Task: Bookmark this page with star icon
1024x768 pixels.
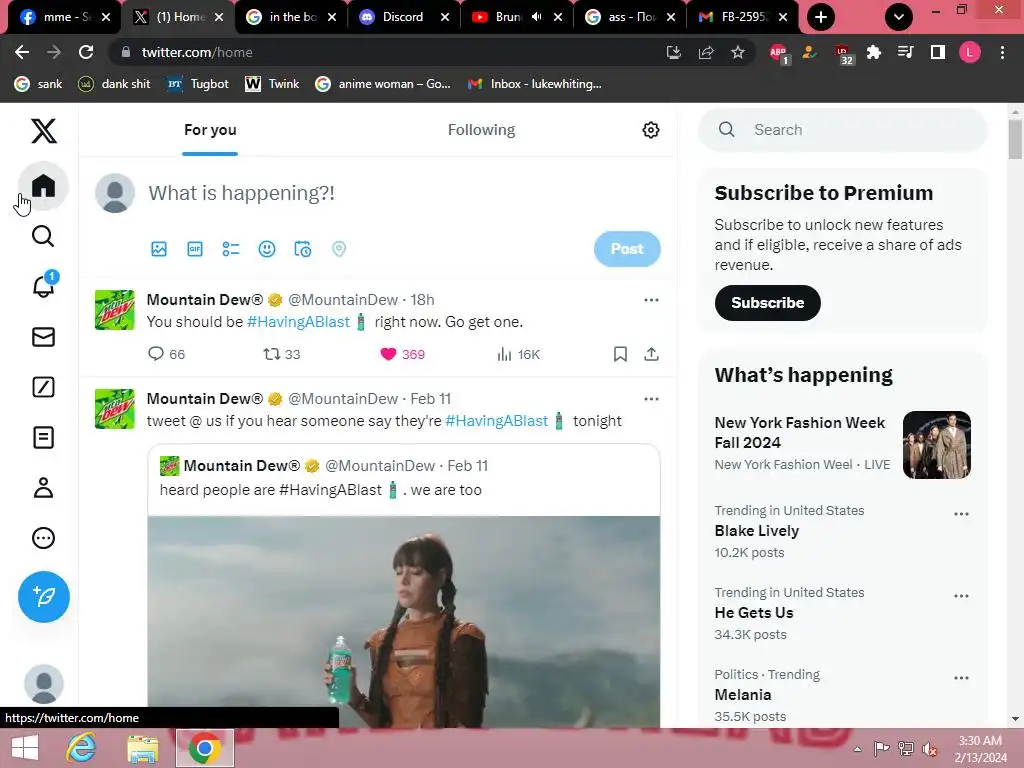Action: click(x=737, y=52)
